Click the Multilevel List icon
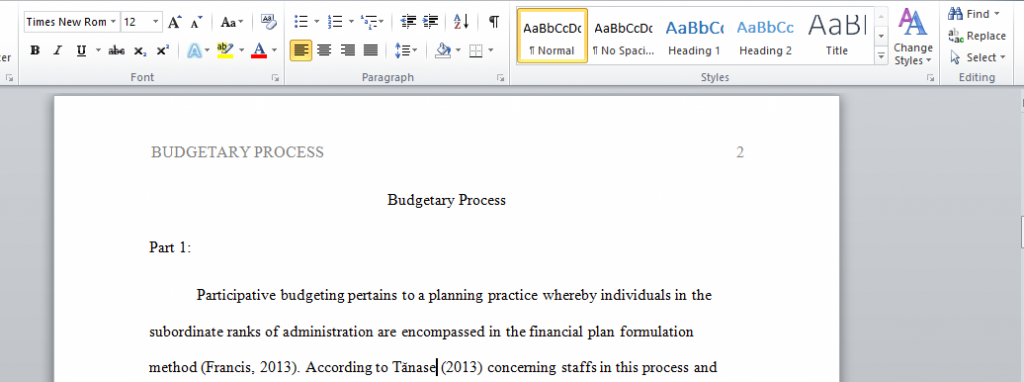 (x=369, y=22)
